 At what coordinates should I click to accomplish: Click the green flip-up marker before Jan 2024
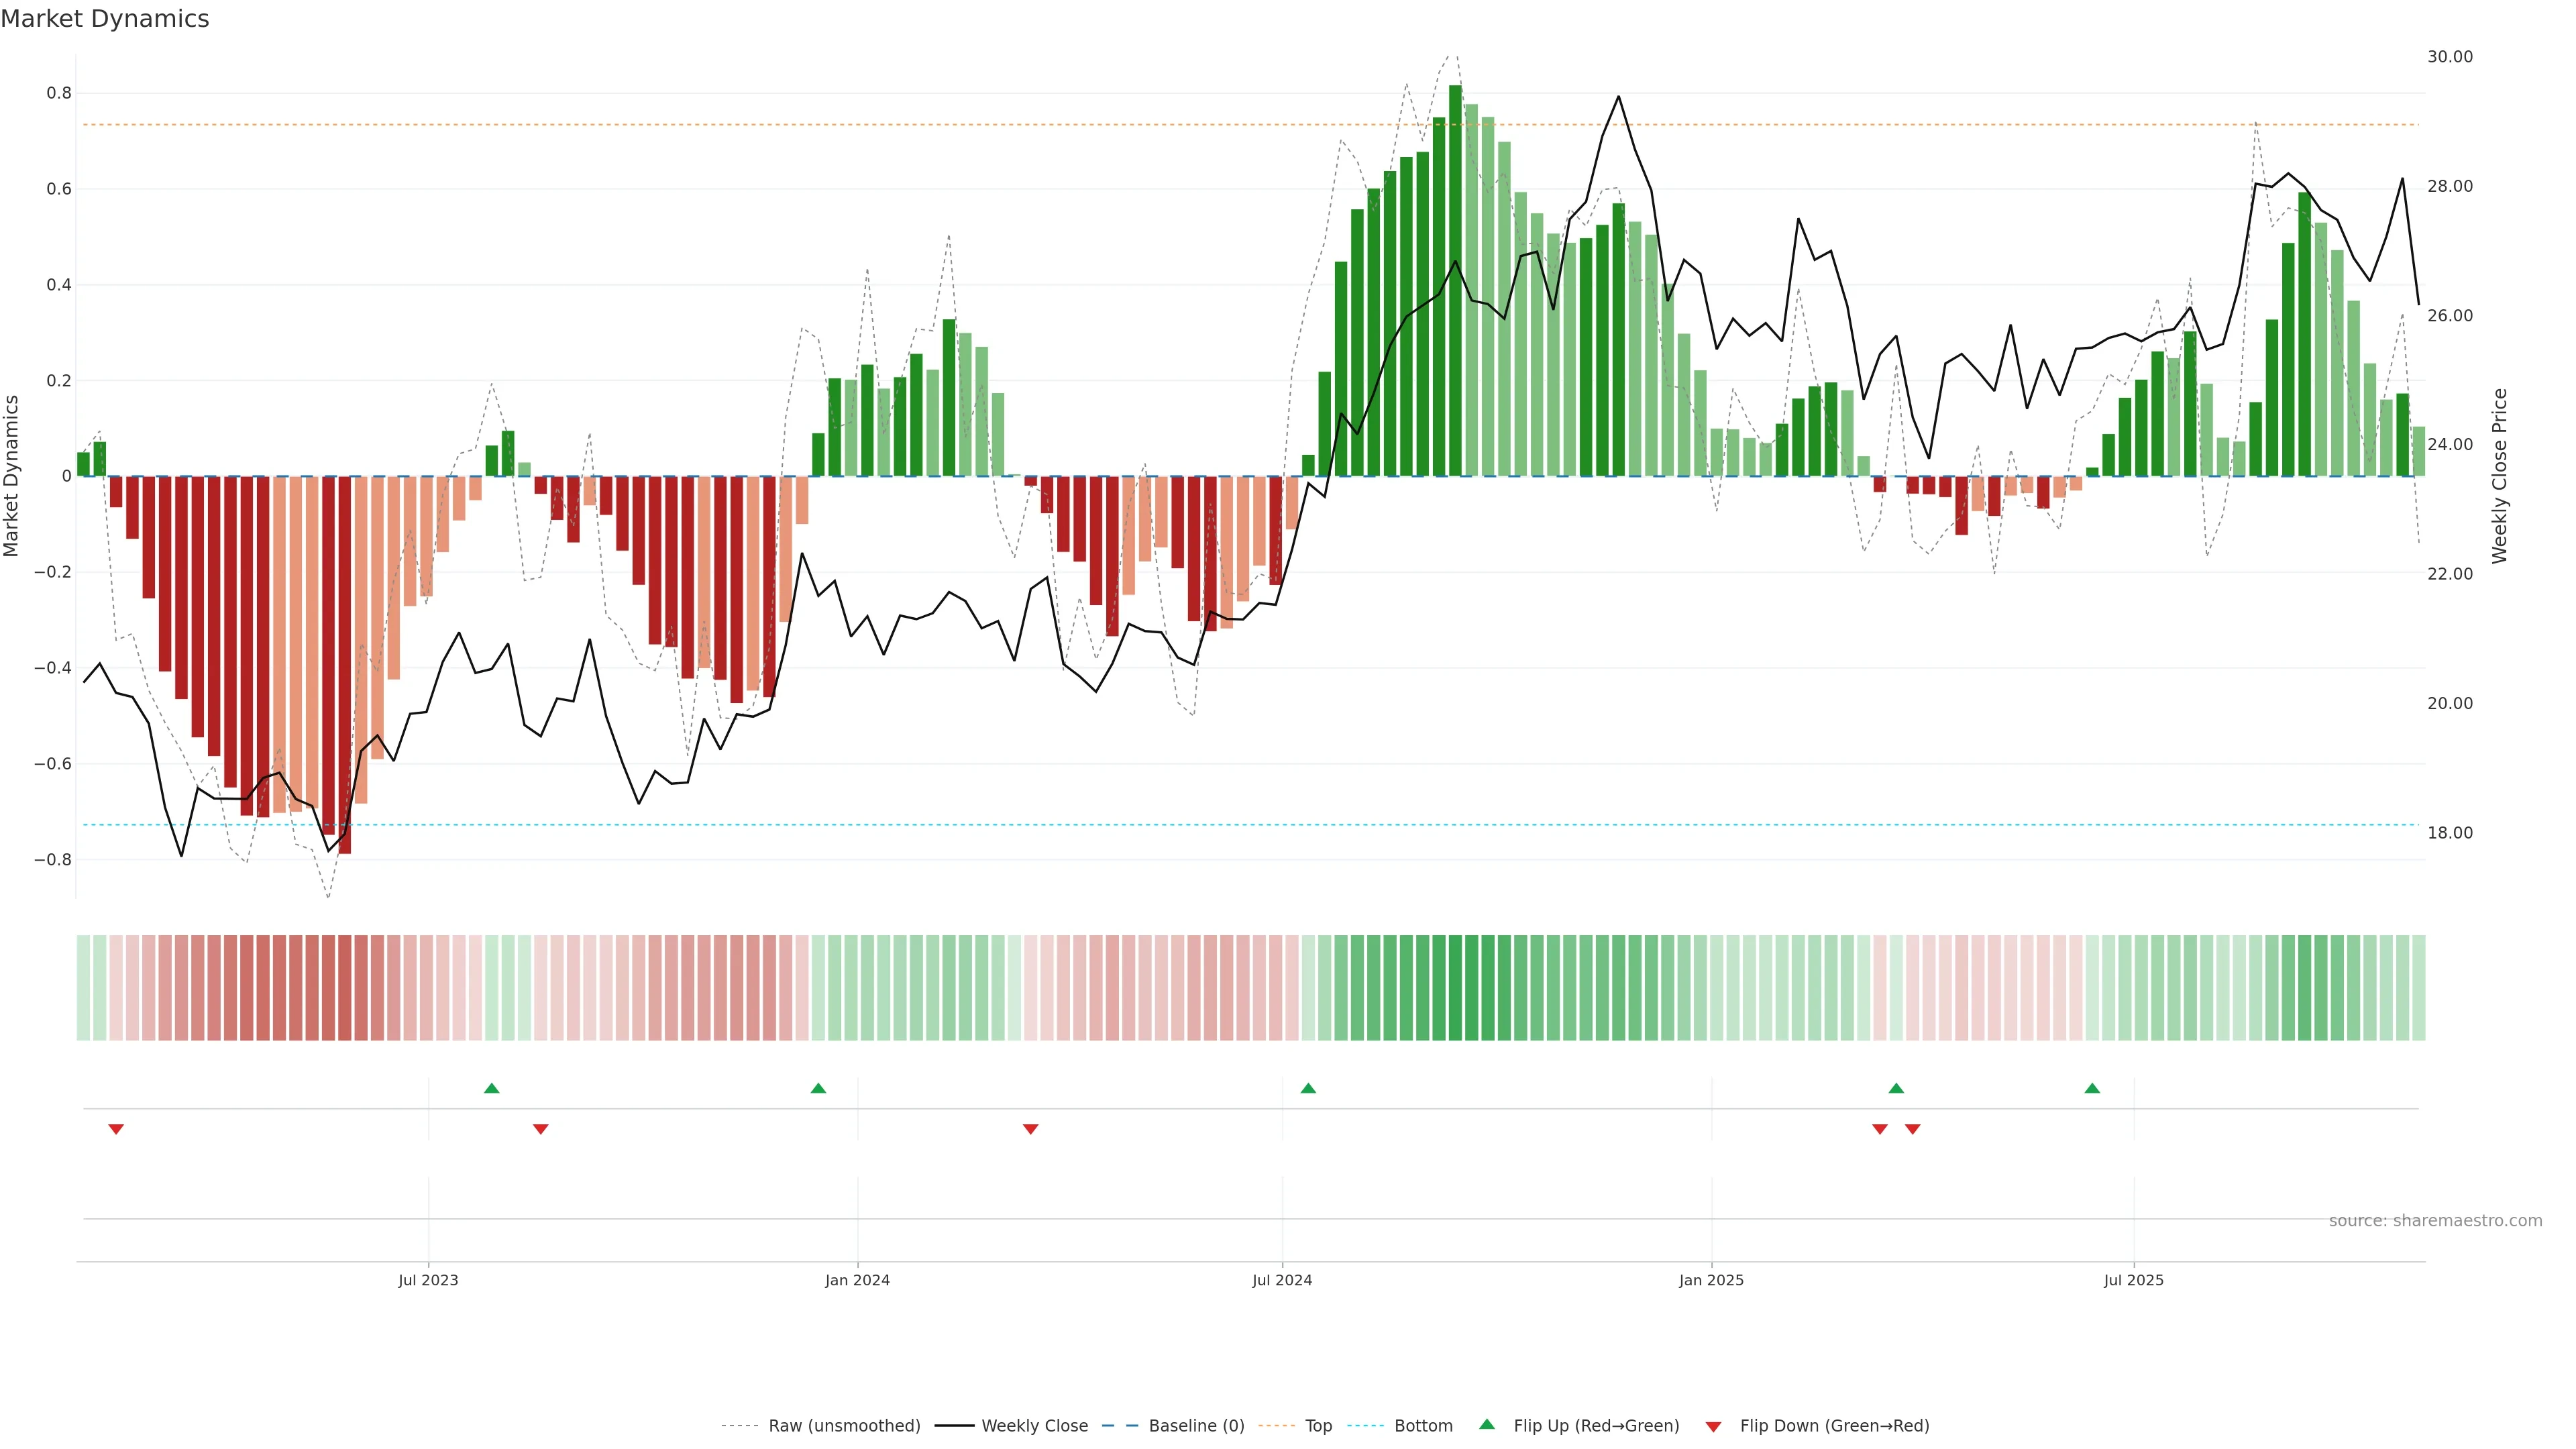coord(818,1088)
